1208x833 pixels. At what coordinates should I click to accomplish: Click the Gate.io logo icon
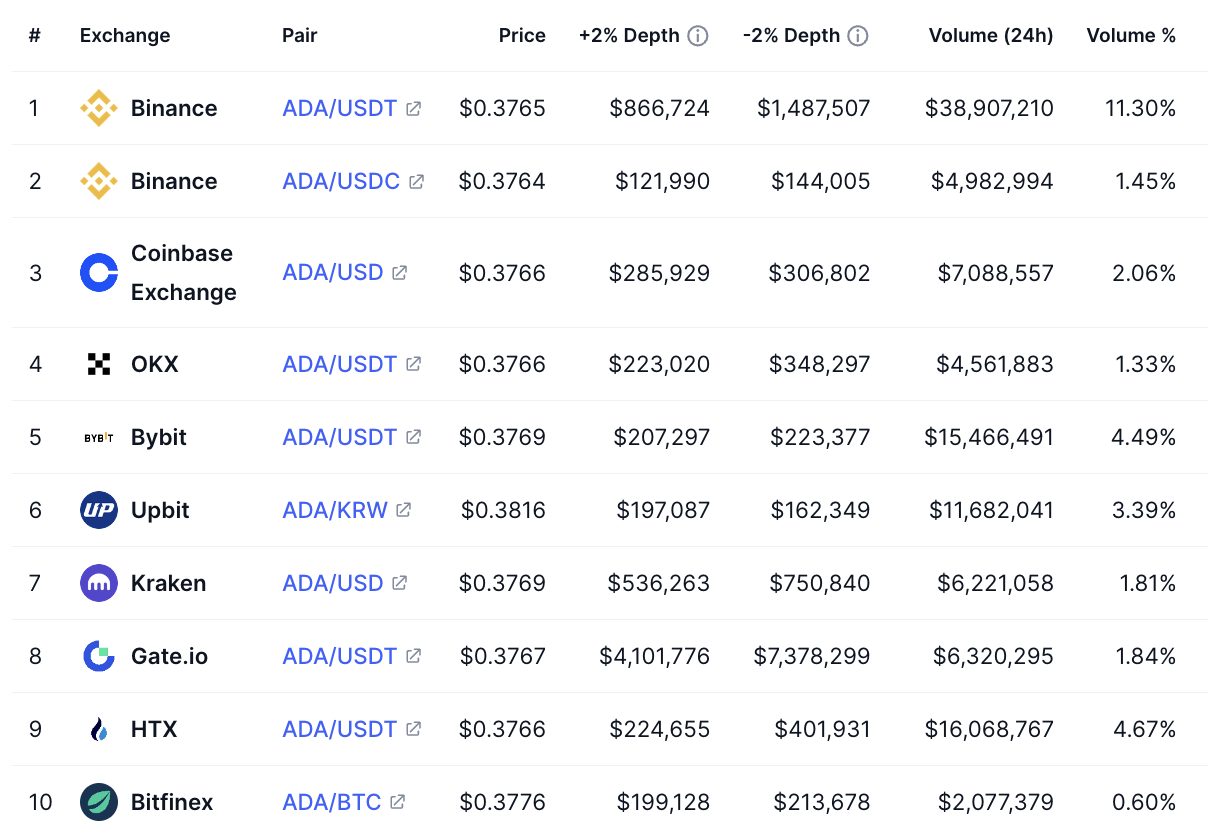pos(99,656)
